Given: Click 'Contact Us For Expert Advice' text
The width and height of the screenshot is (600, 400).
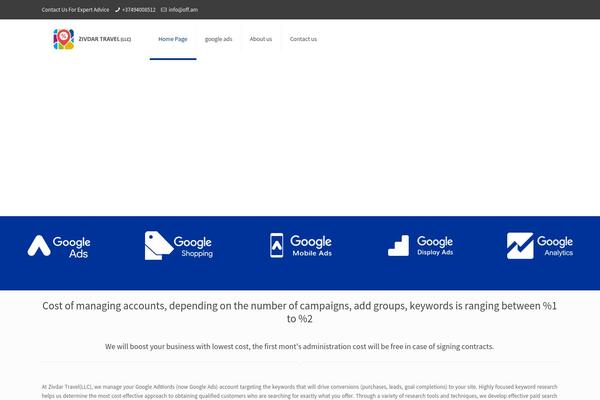Looking at the screenshot, I should pyautogui.click(x=75, y=10).
